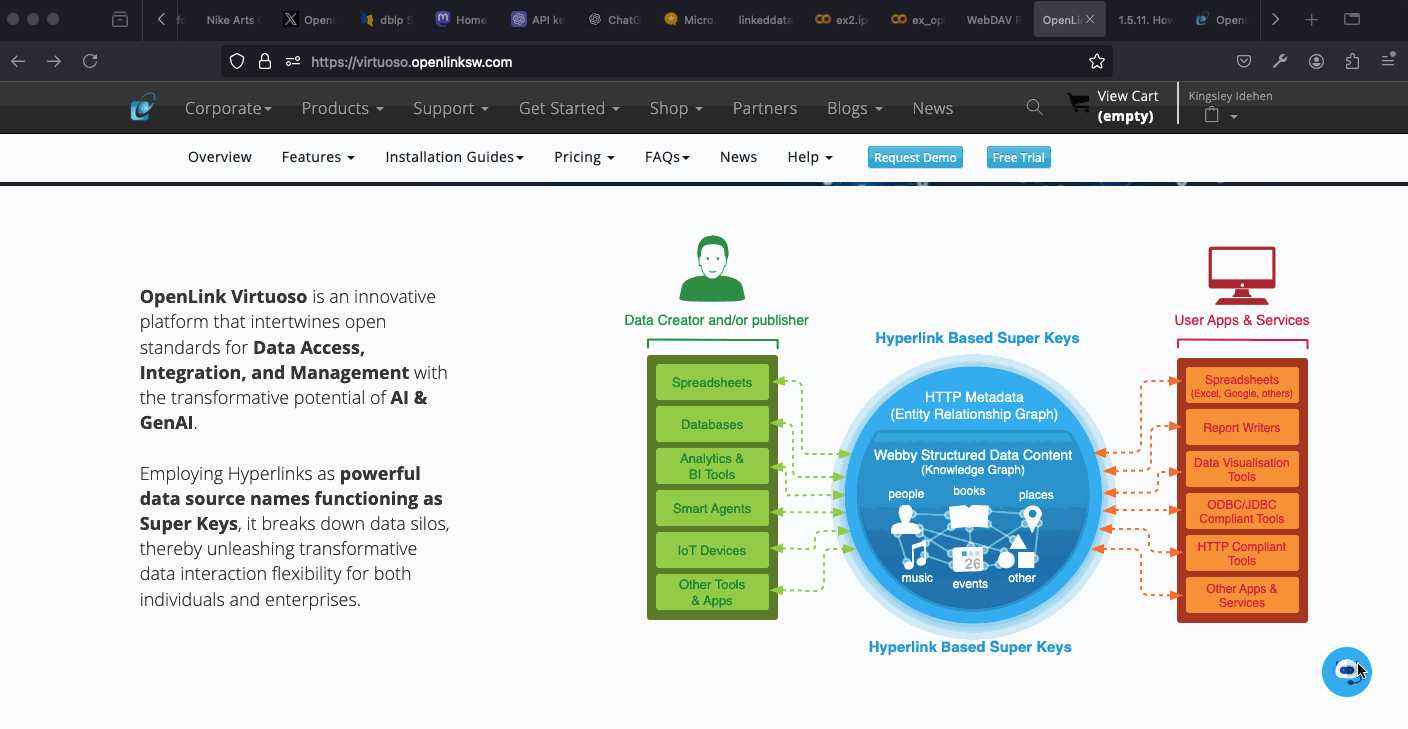Click the archive icon left of tabs
1408x729 pixels.
tap(120, 19)
